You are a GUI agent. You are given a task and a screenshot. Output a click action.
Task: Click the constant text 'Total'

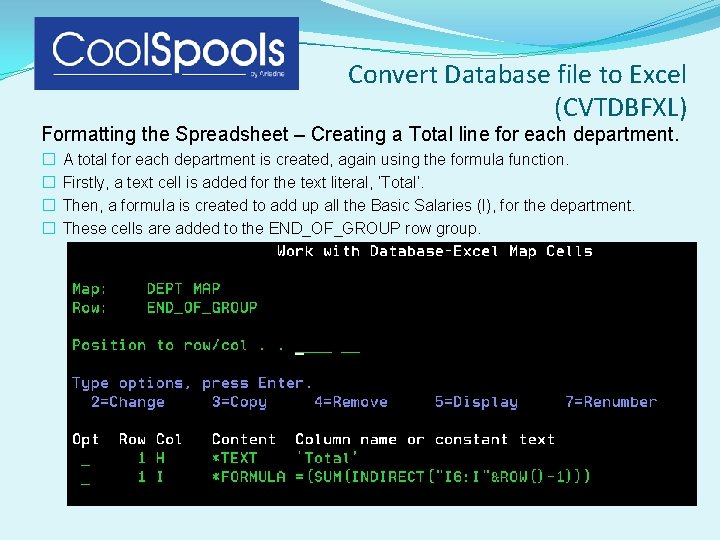327,458
